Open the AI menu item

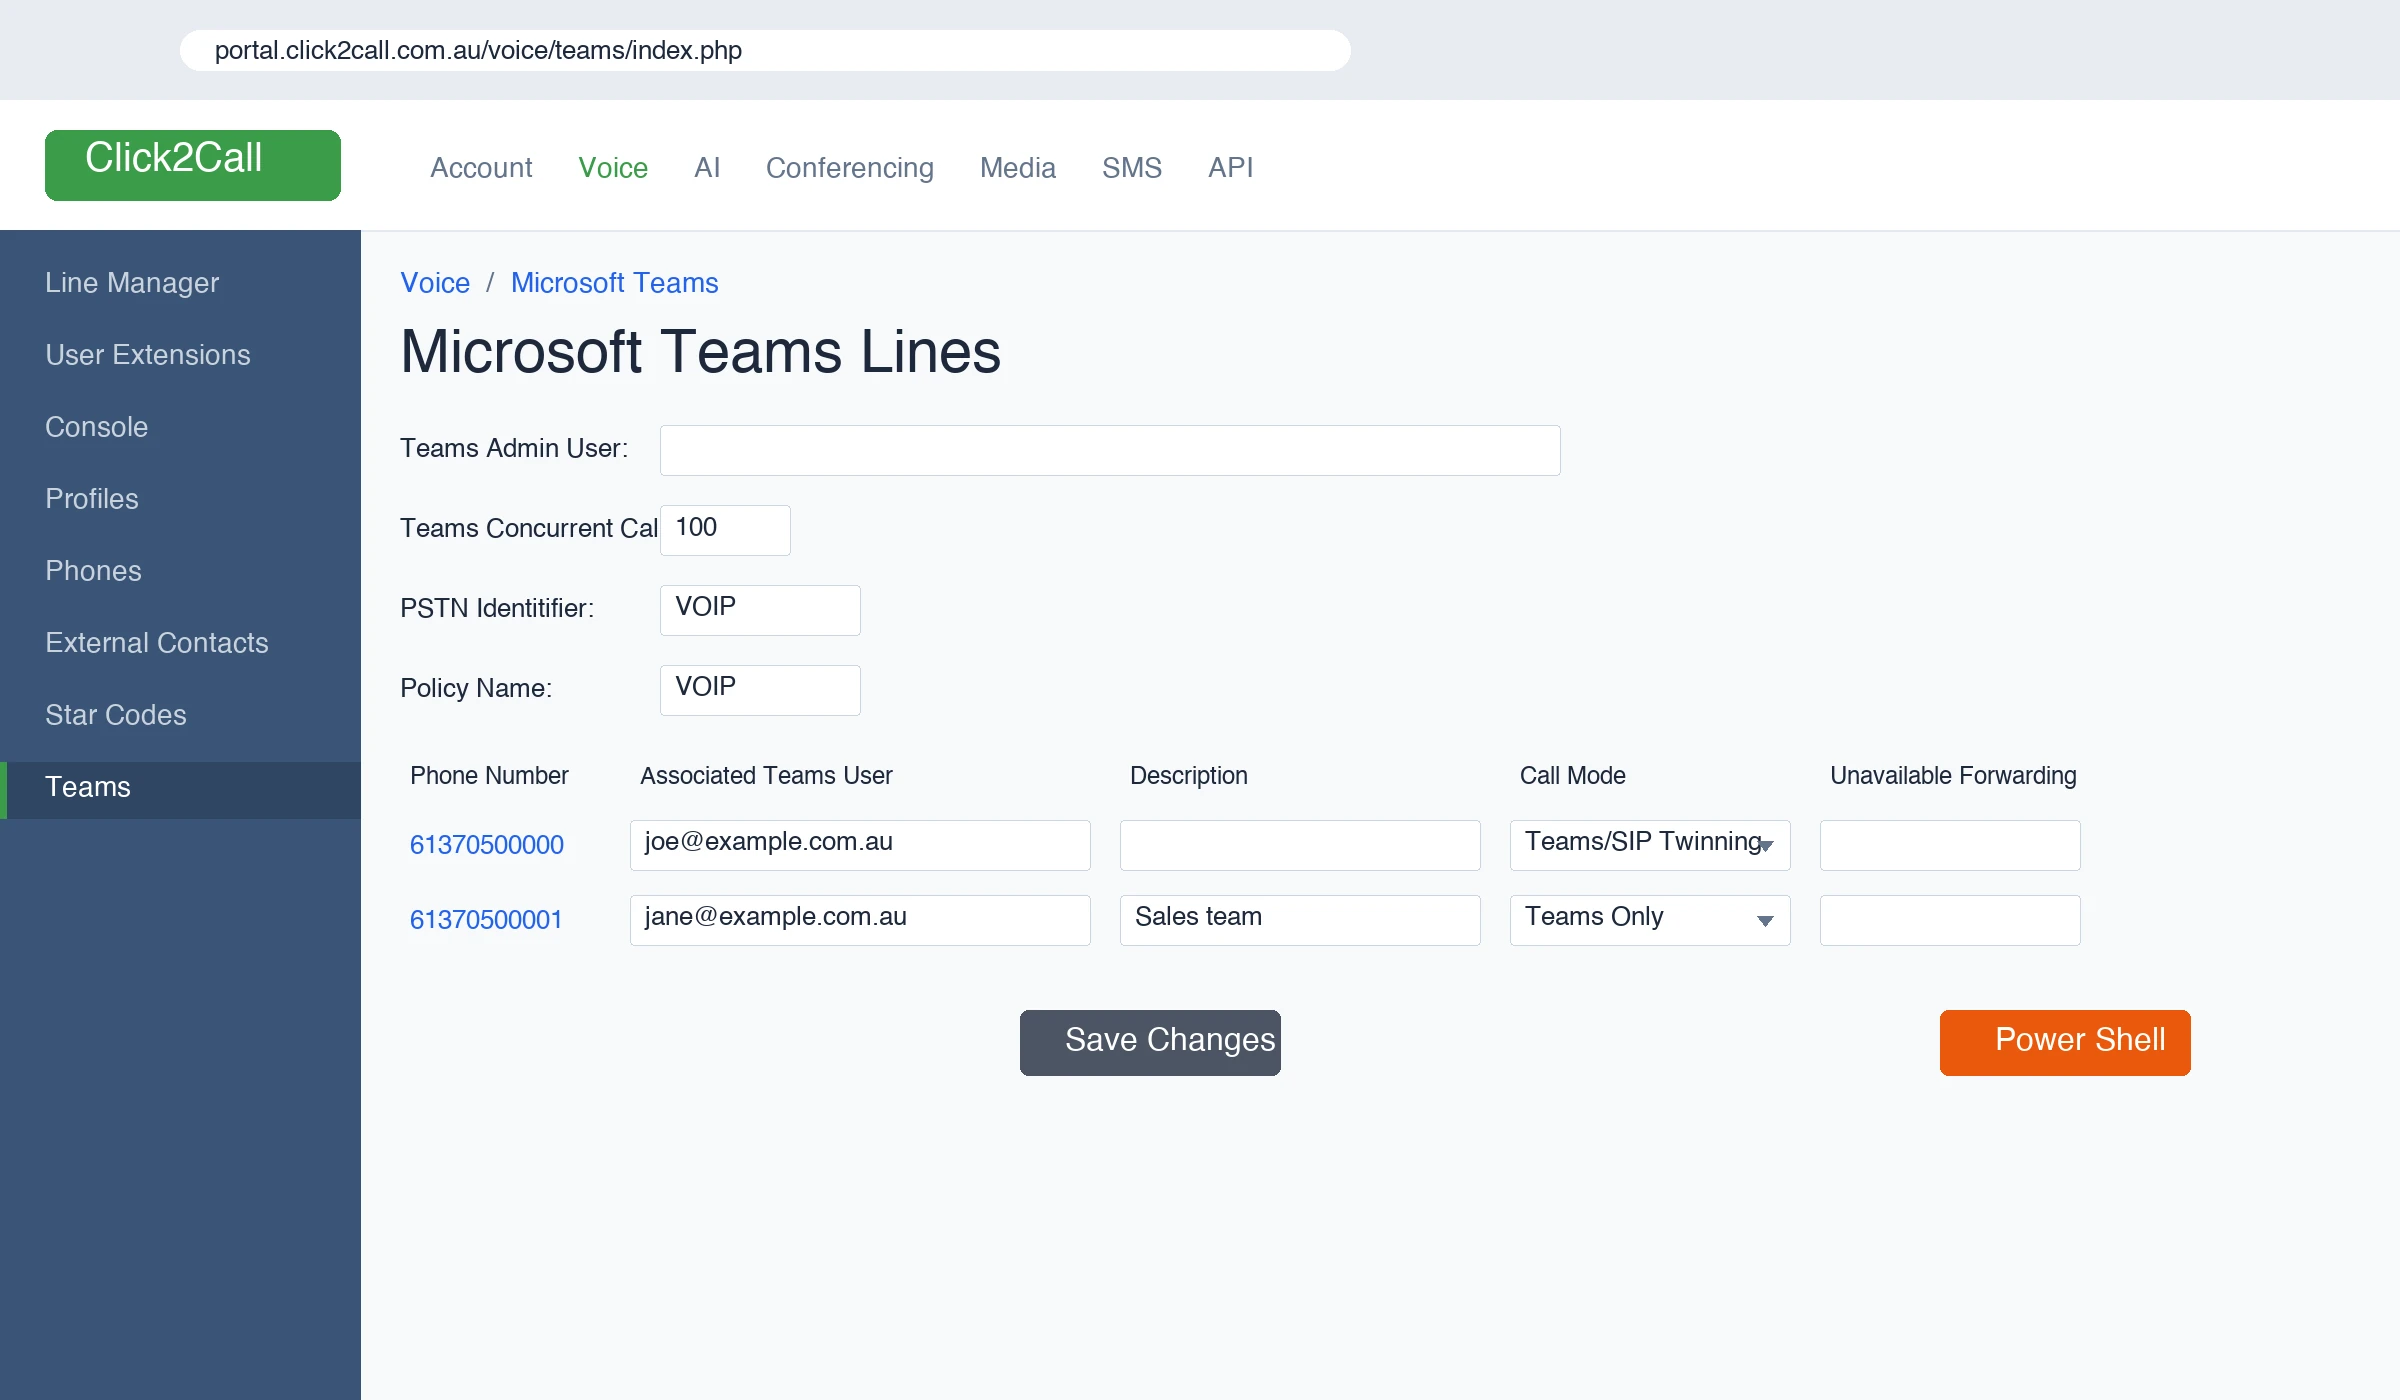click(707, 167)
